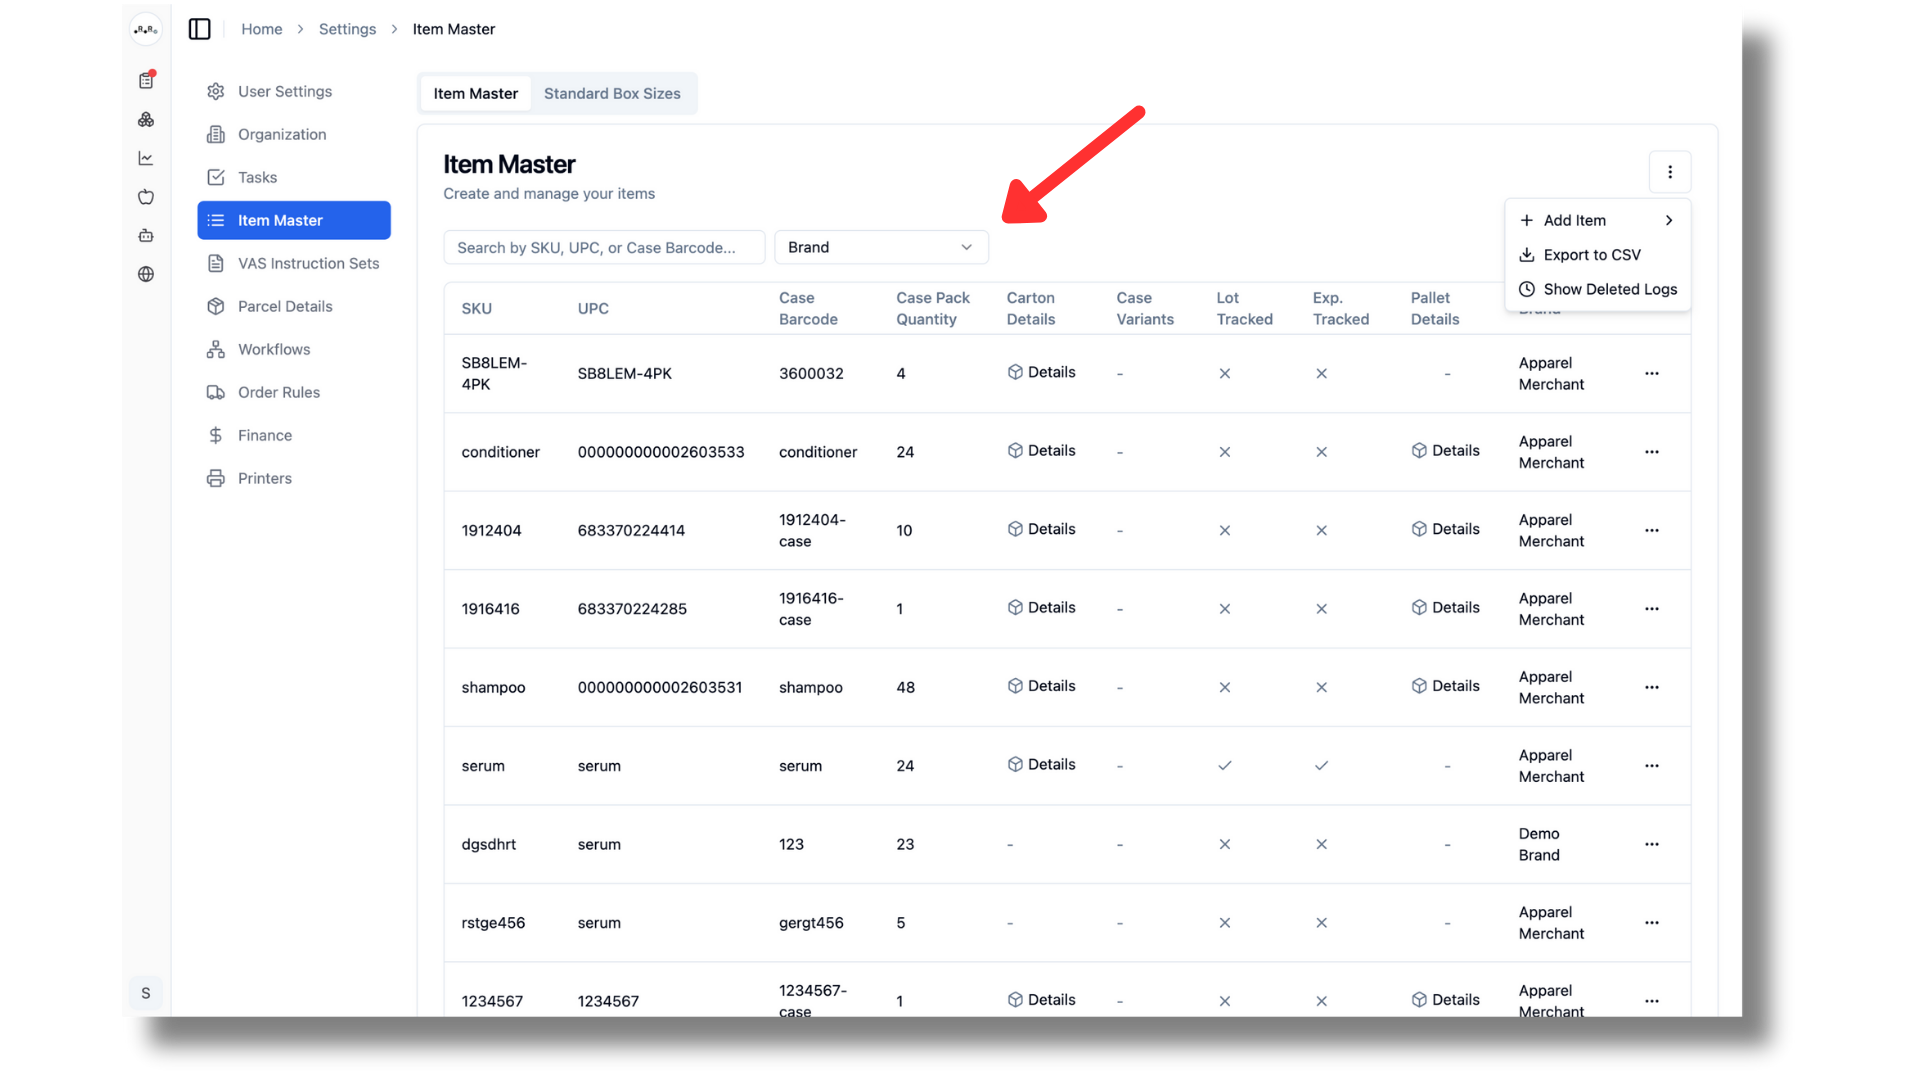Click the robot icon in left rail
Viewport: 1920px width, 1080px height.
[146, 235]
